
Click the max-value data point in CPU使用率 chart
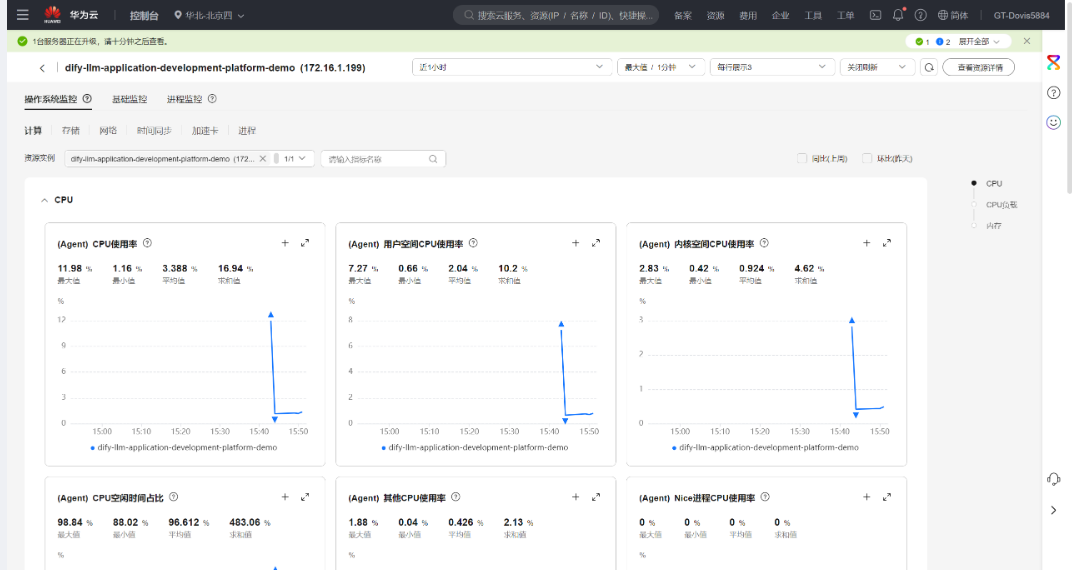click(271, 315)
